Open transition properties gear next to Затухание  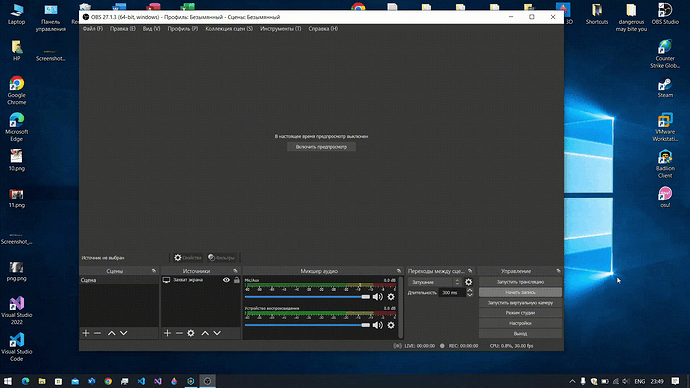(x=469, y=282)
